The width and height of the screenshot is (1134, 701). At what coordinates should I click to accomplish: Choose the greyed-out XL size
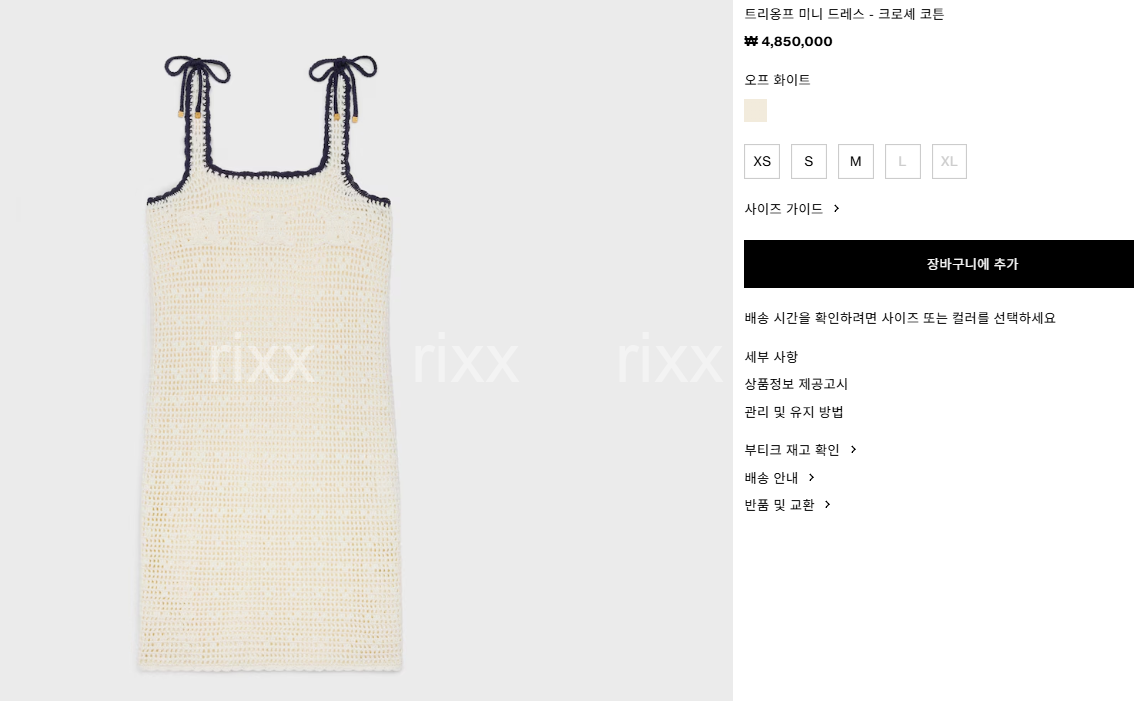[x=949, y=161]
